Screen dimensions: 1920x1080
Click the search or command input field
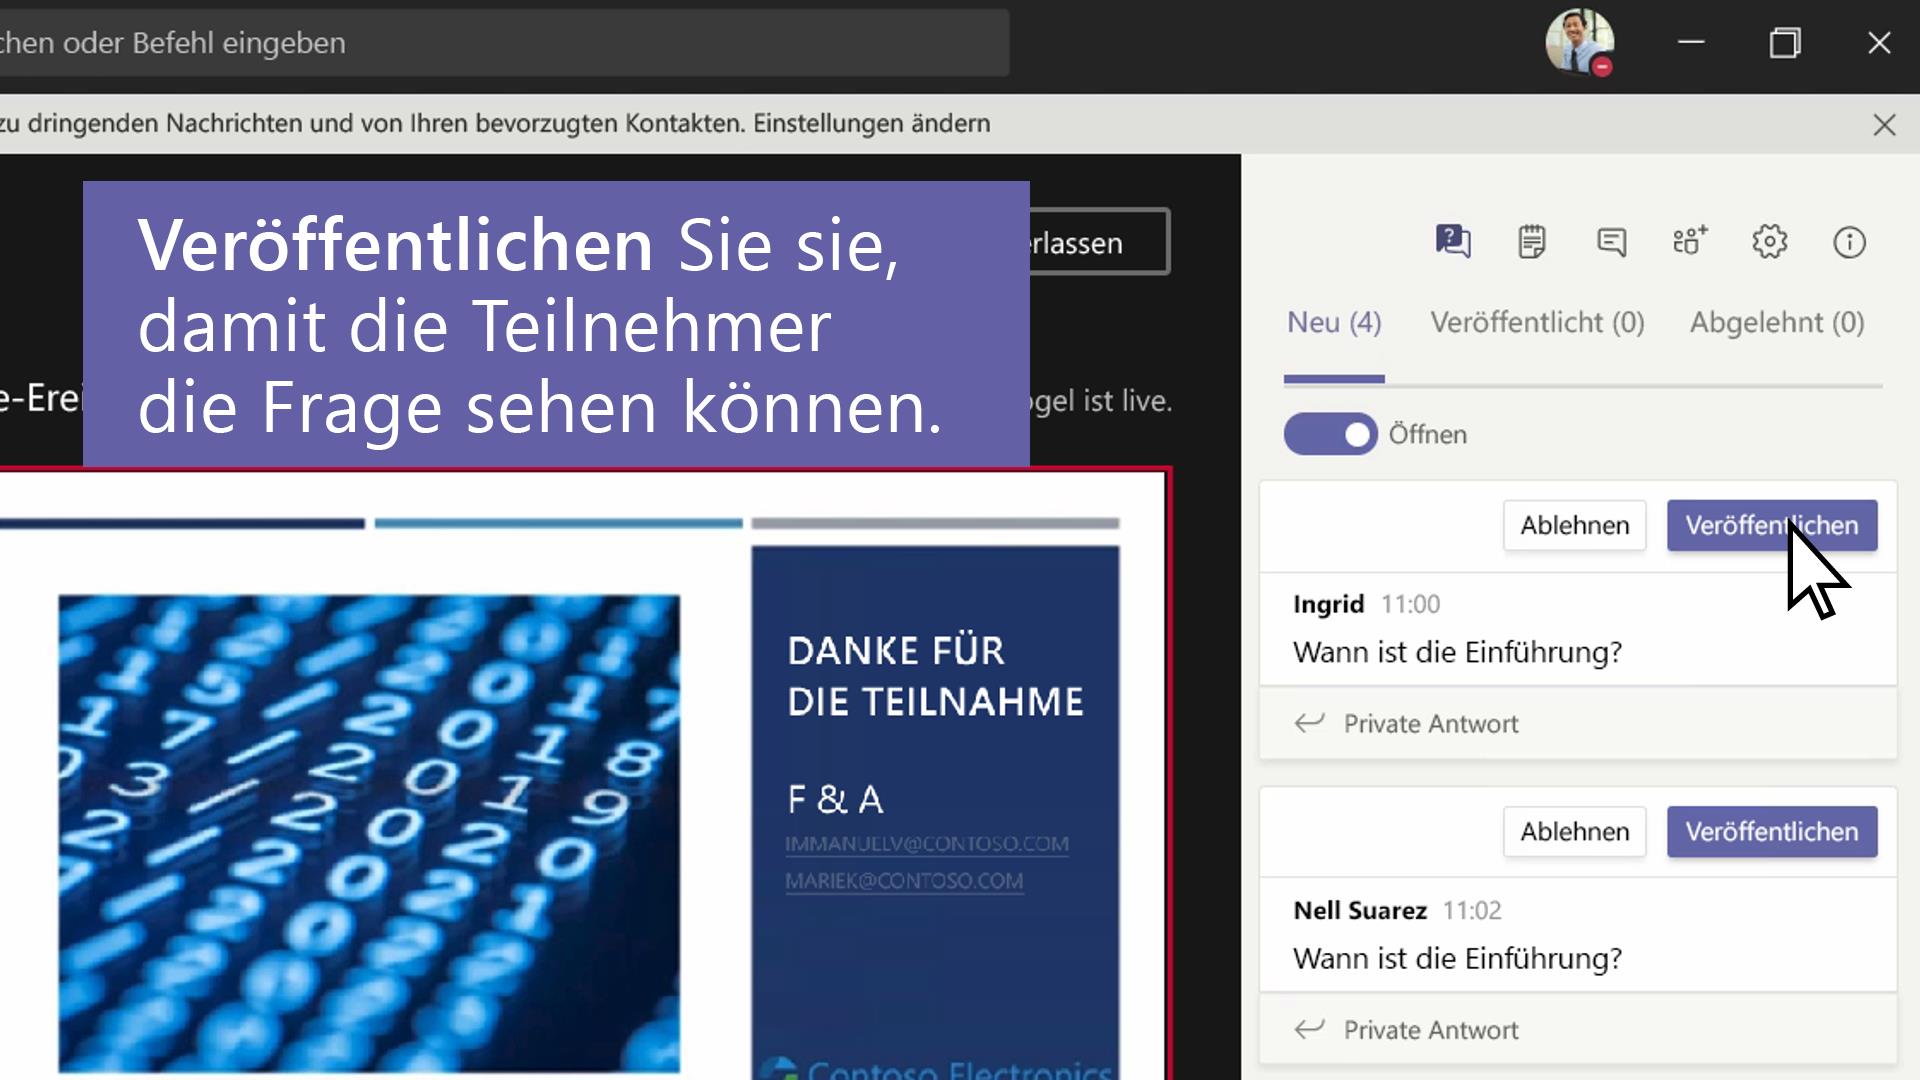click(504, 43)
